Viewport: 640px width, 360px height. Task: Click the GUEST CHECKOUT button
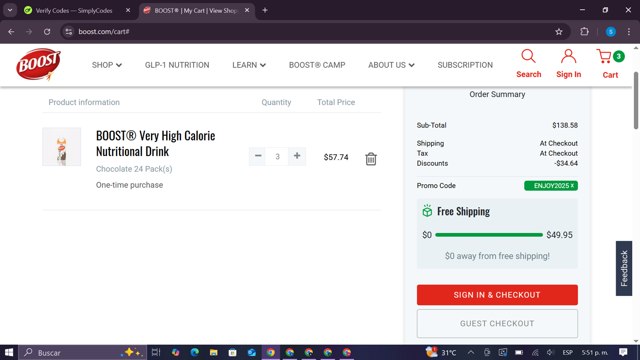tap(497, 323)
